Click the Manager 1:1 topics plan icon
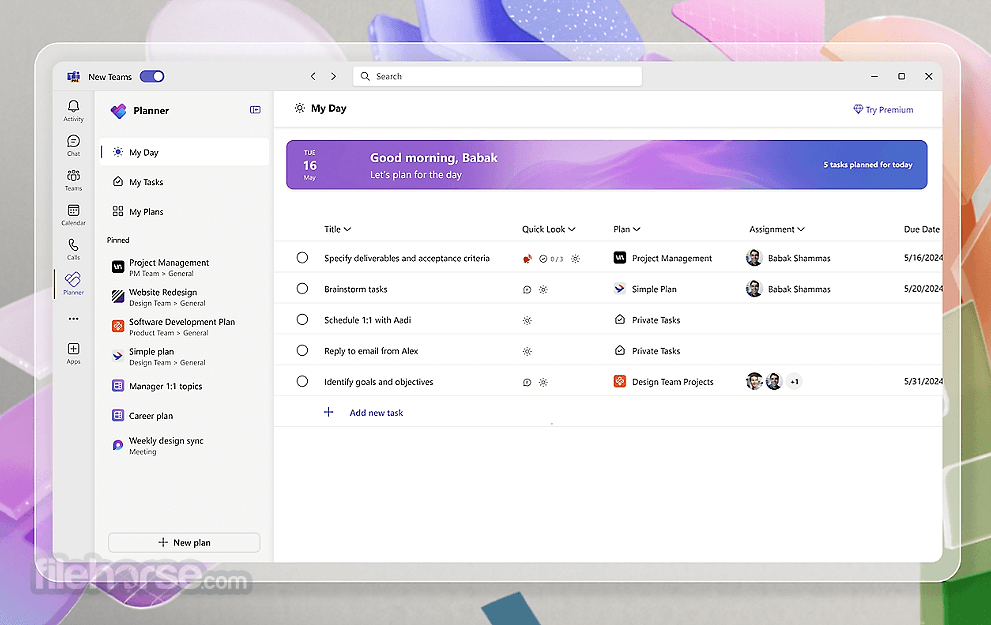This screenshot has height=625, width=991. [118, 385]
